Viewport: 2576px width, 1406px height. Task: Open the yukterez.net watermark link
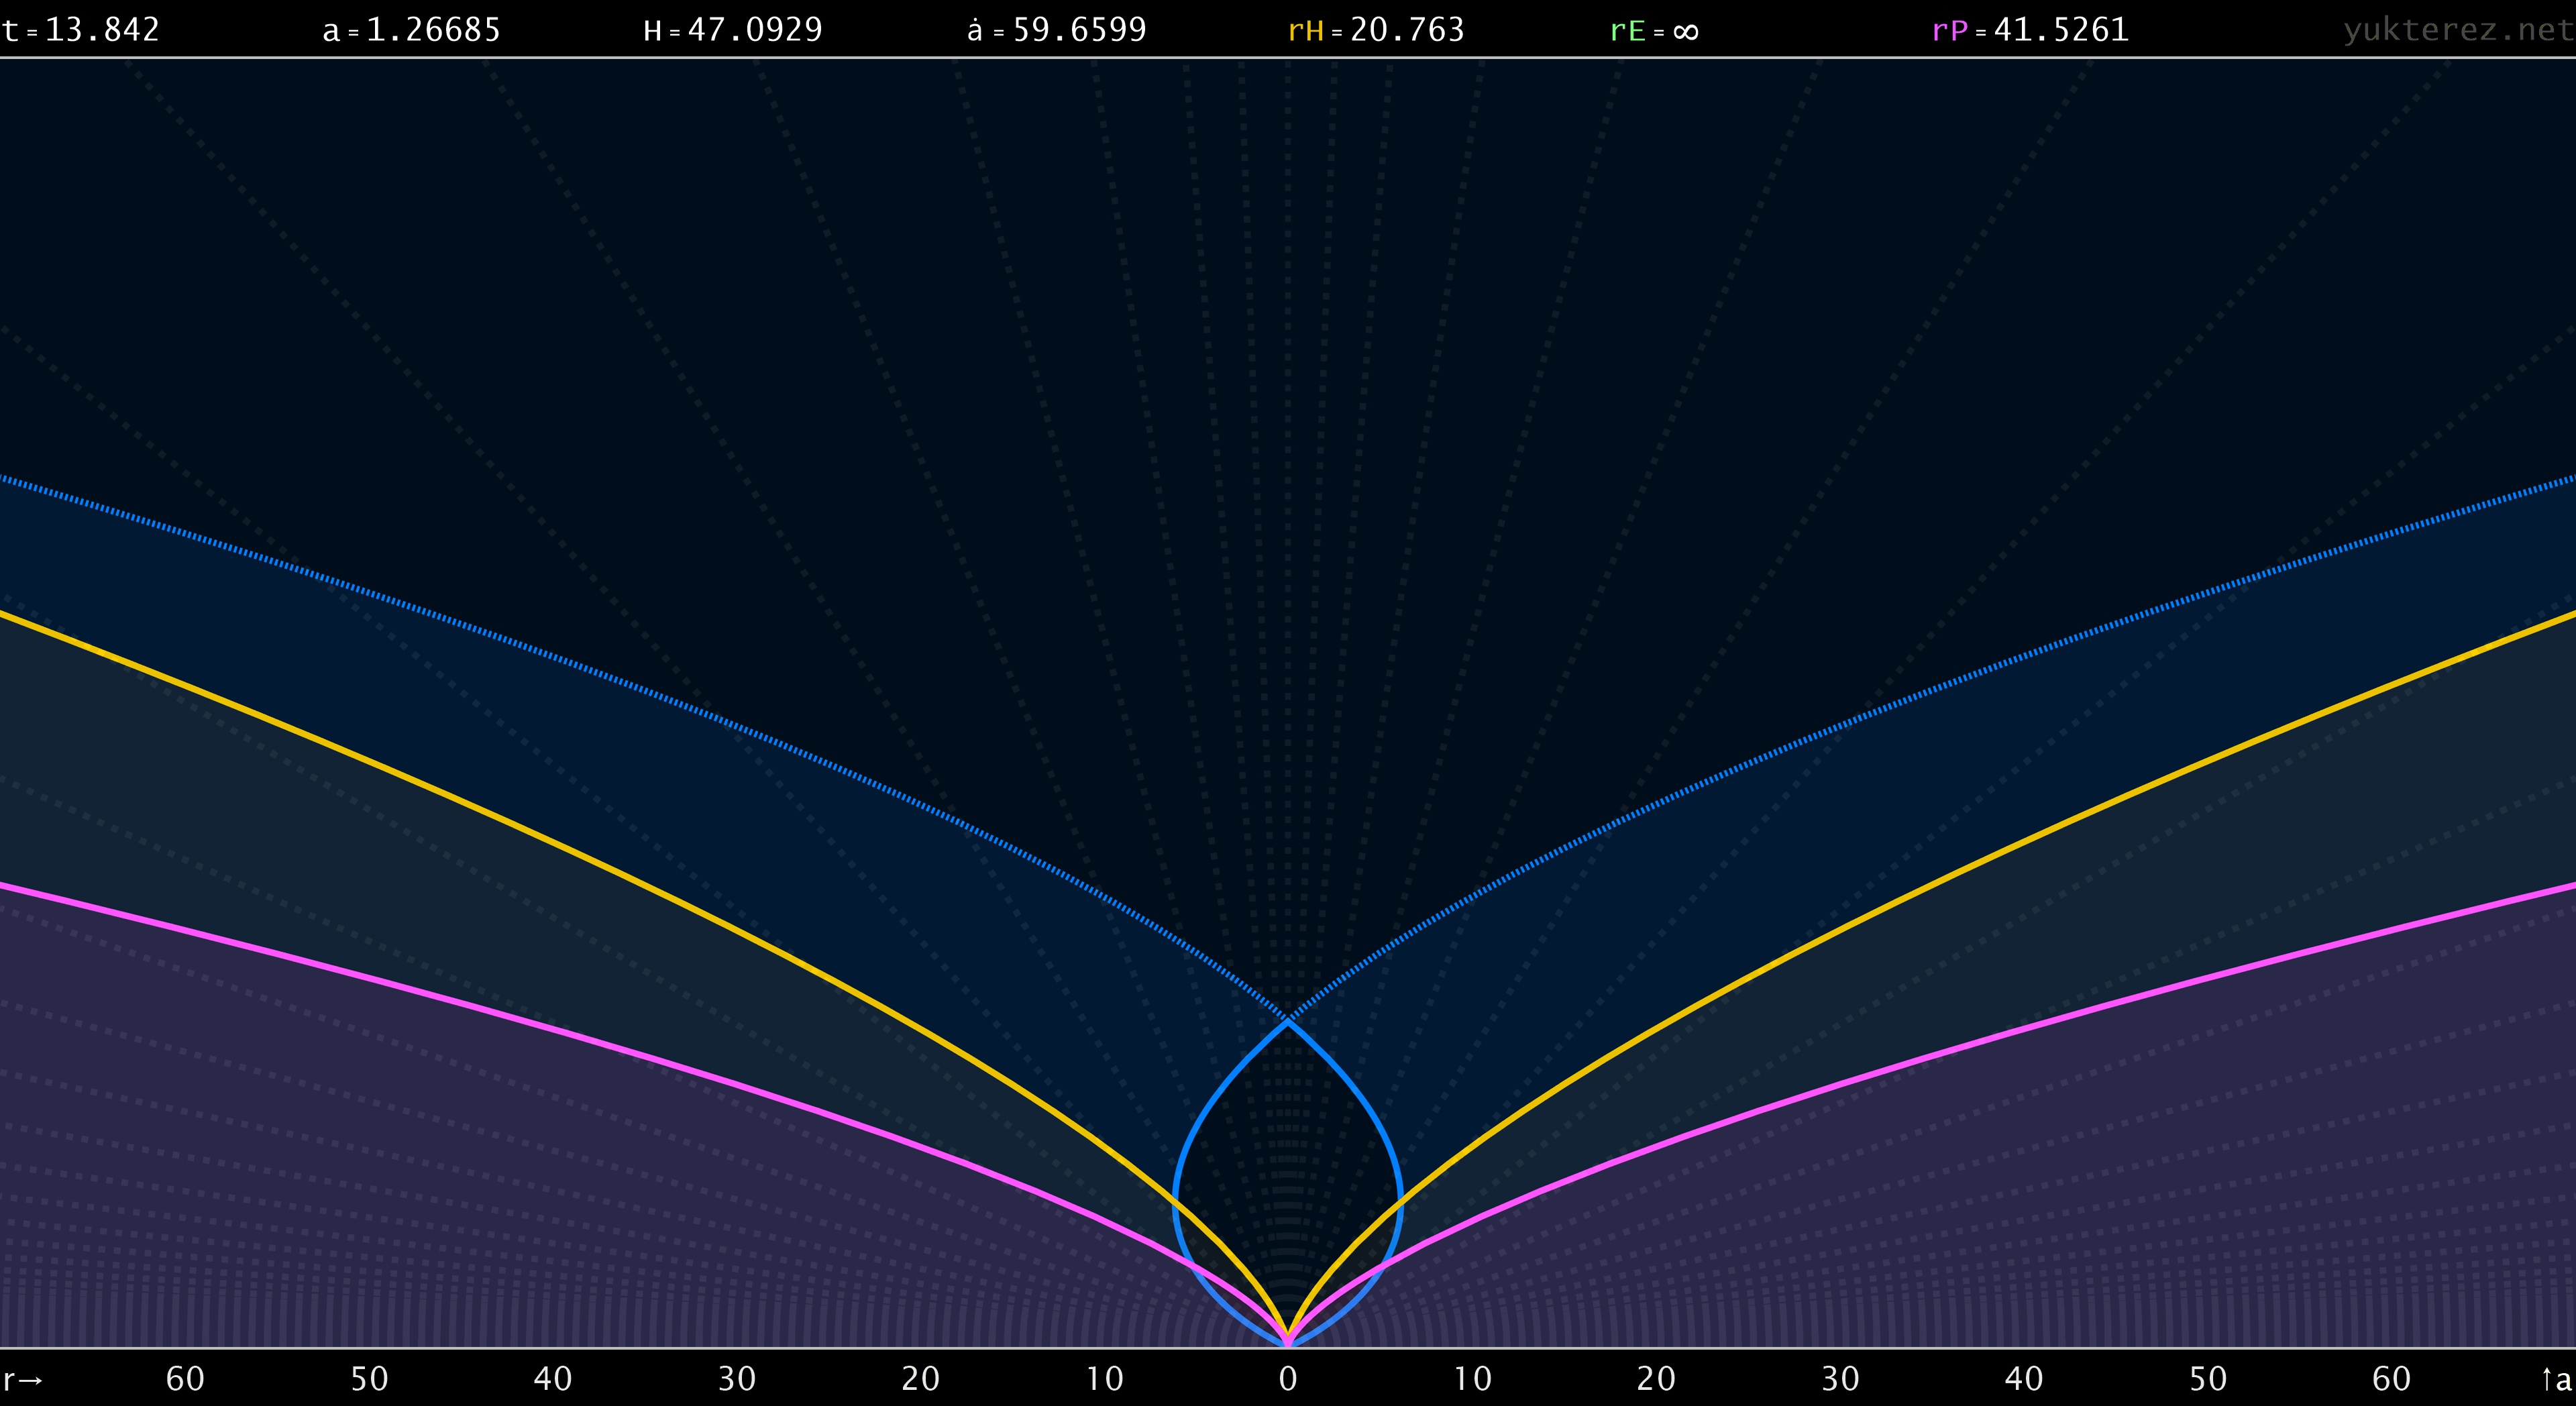(x=2459, y=30)
